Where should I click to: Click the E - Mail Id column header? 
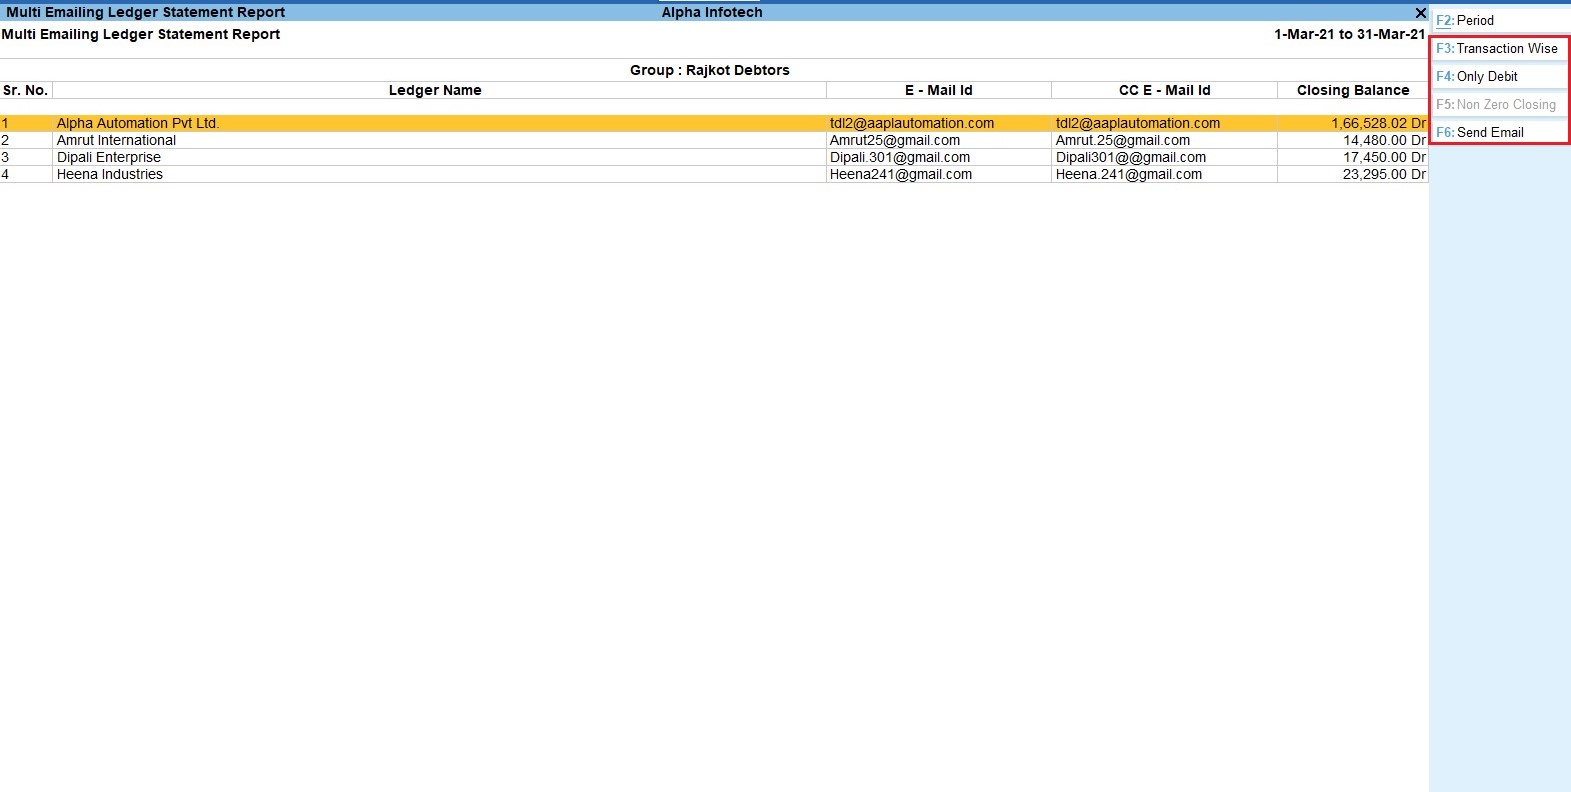click(938, 90)
